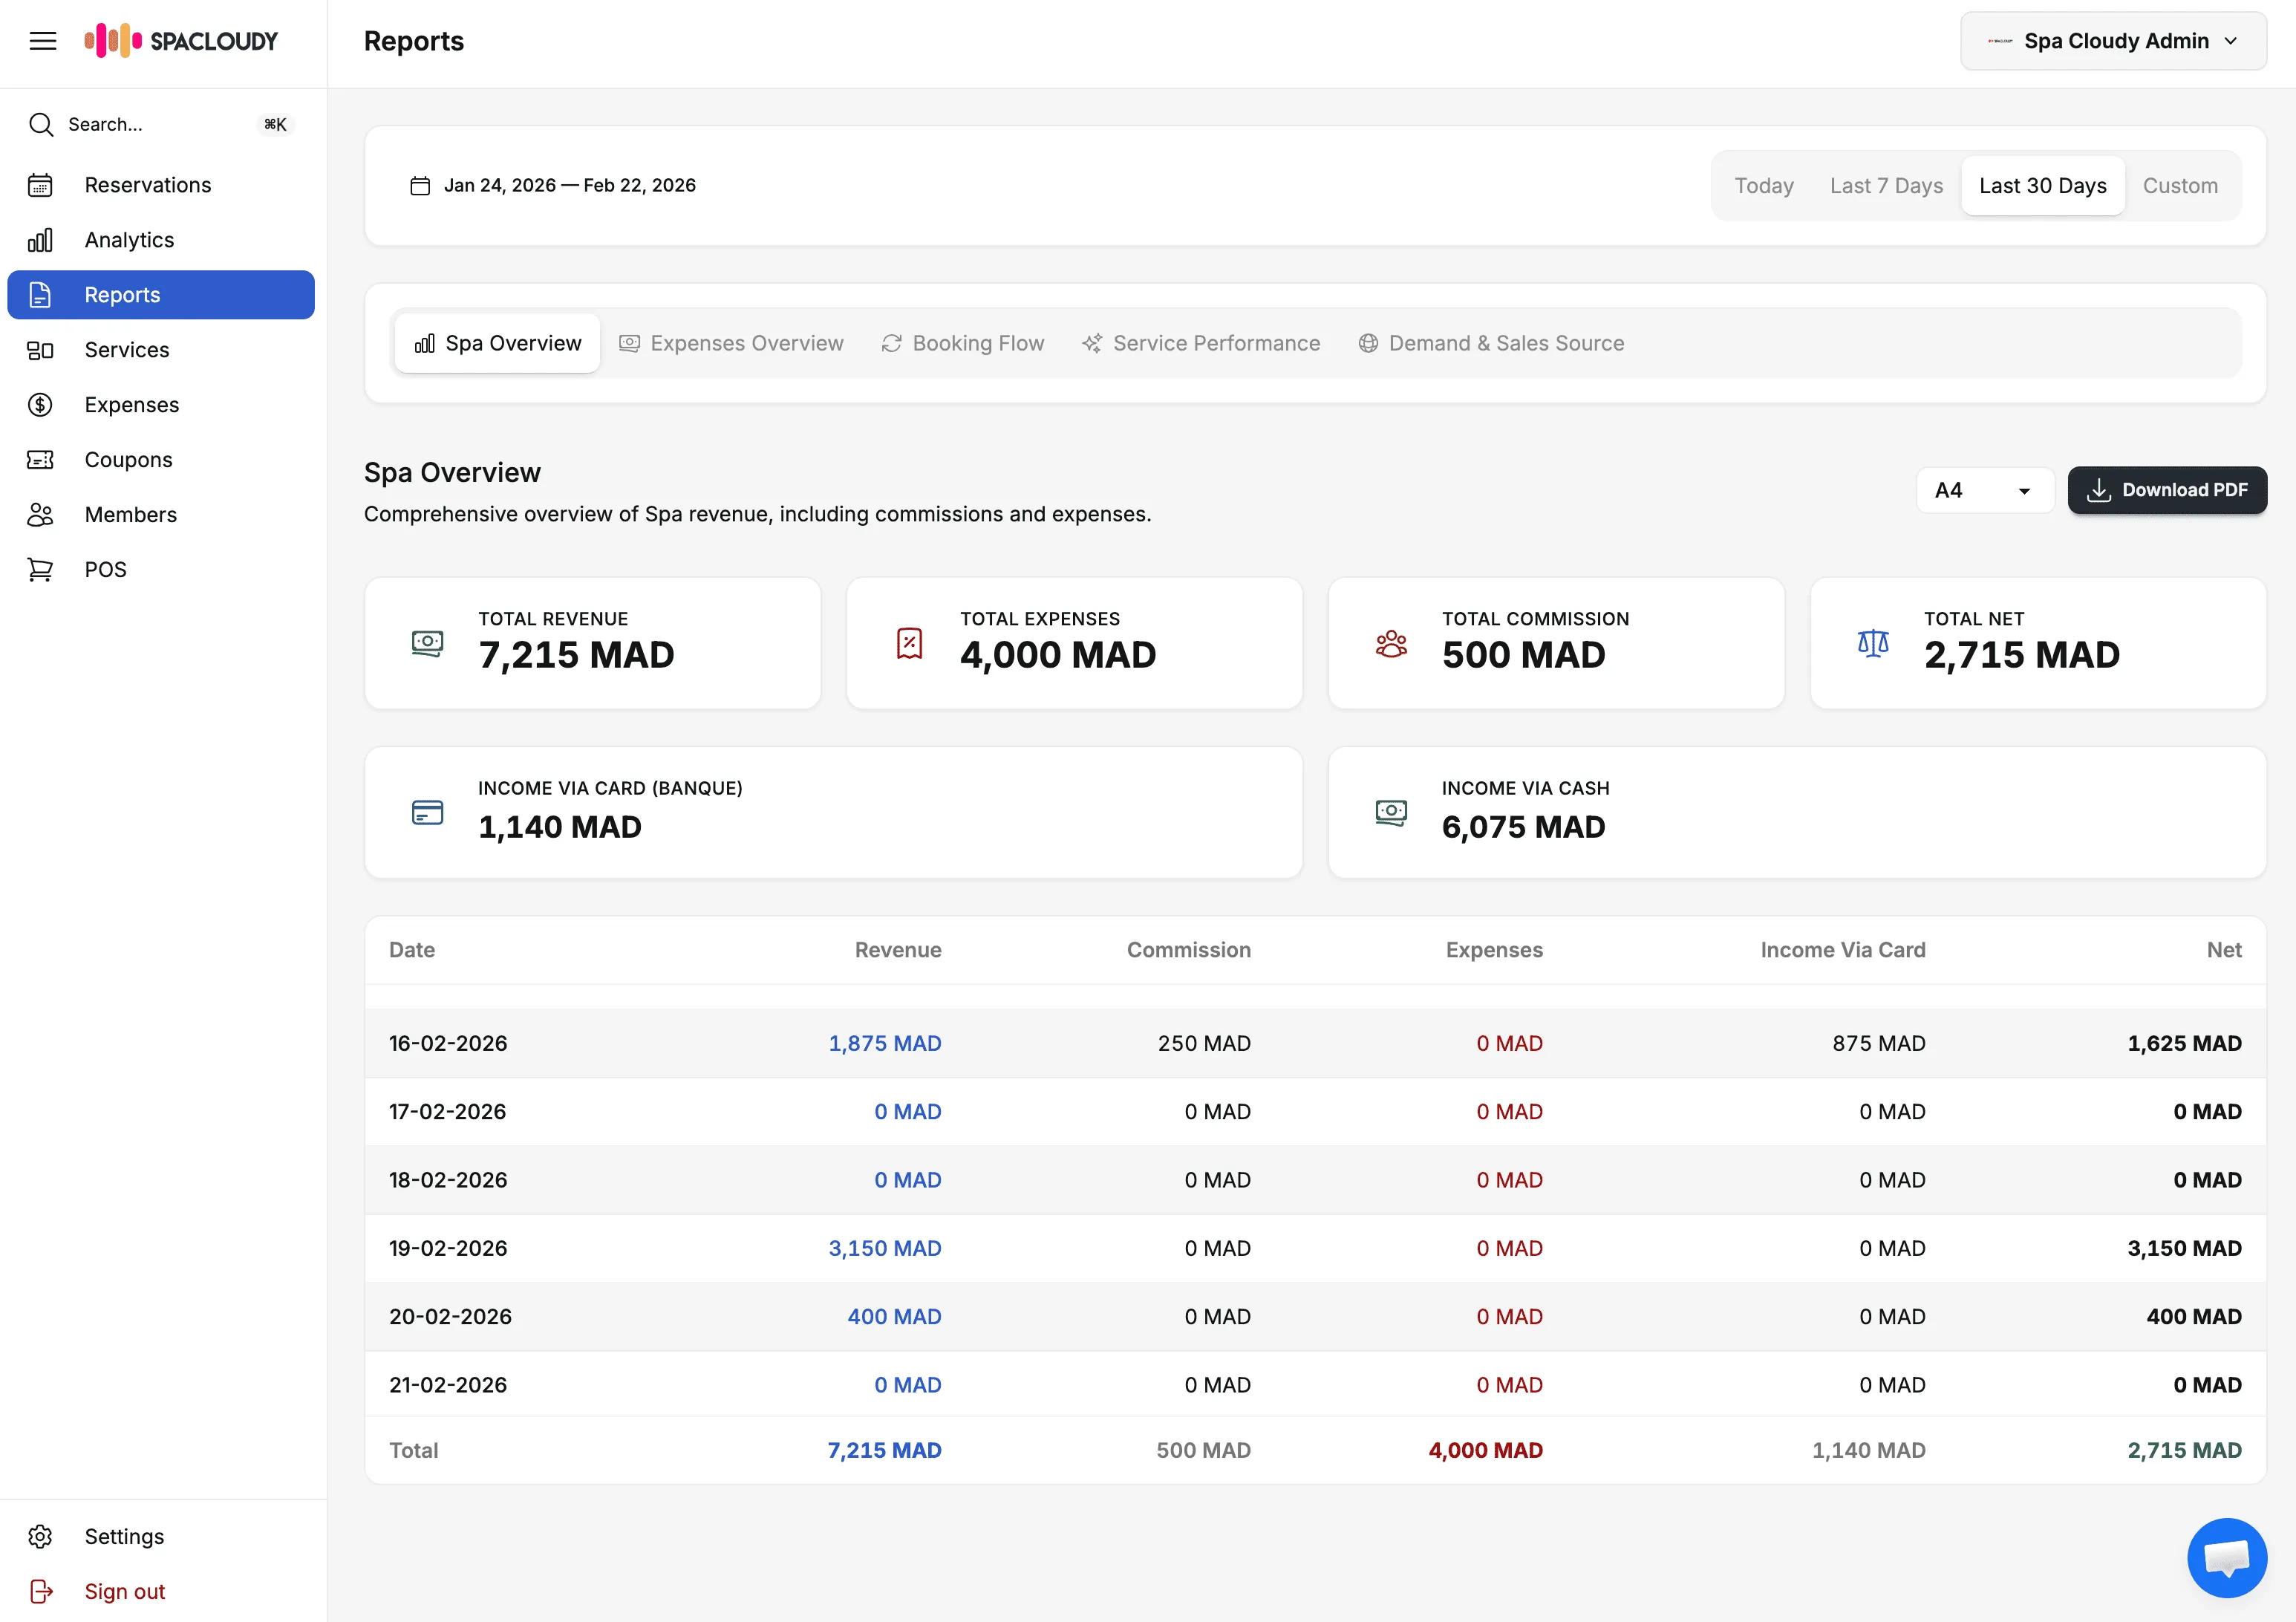Image resolution: width=2296 pixels, height=1622 pixels.
Task: Select the Reservations calendar icon in sidebar
Action: (40, 184)
